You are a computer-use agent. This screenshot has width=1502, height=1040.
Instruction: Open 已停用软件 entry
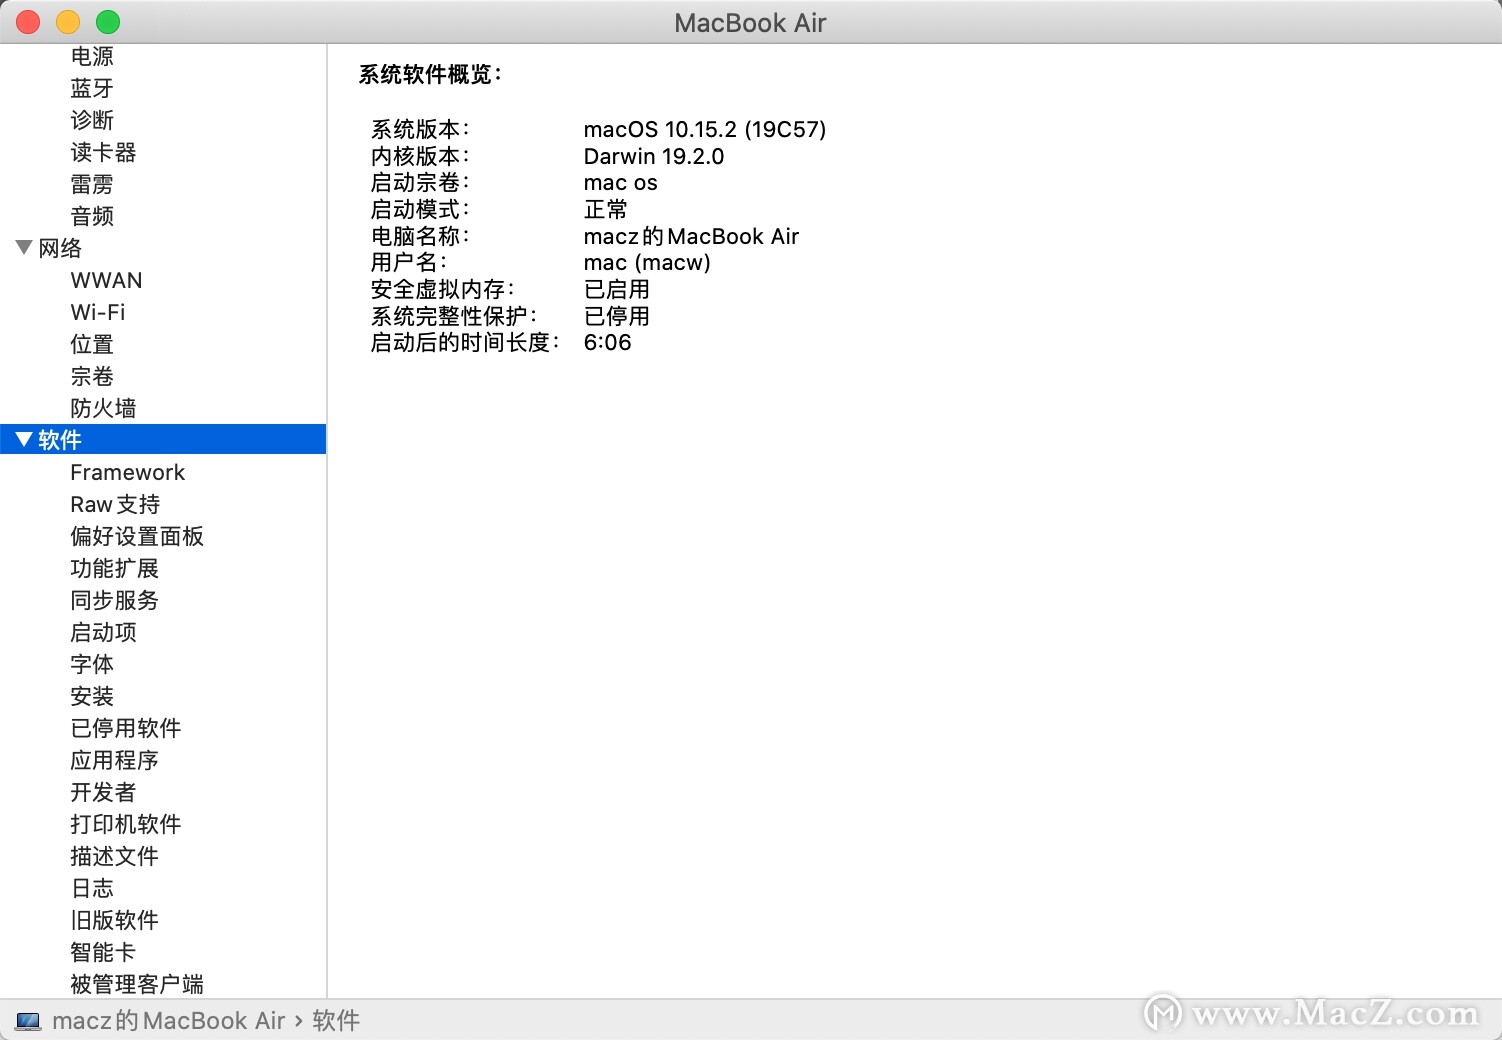pyautogui.click(x=126, y=728)
